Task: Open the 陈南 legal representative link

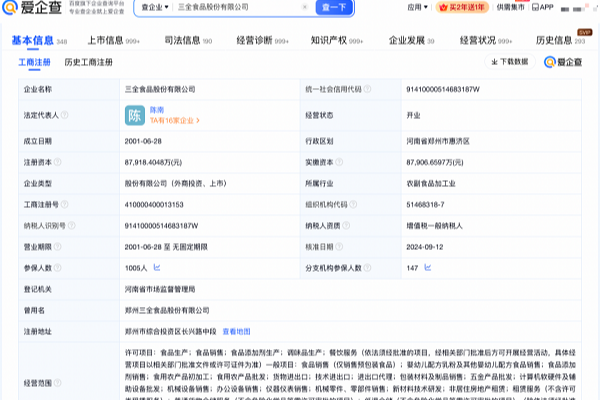Action: [158, 109]
